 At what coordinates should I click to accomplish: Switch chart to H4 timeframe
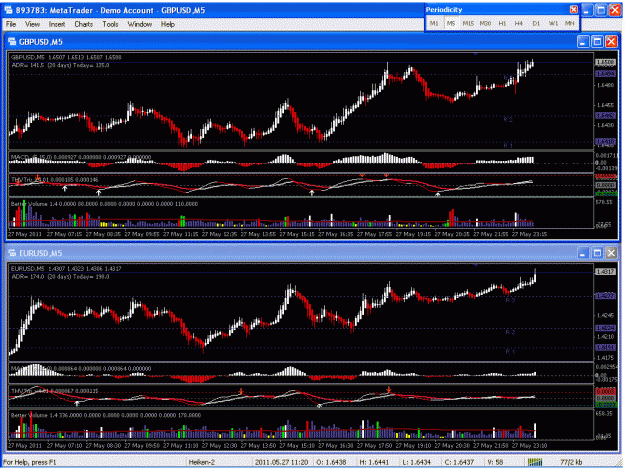point(519,24)
